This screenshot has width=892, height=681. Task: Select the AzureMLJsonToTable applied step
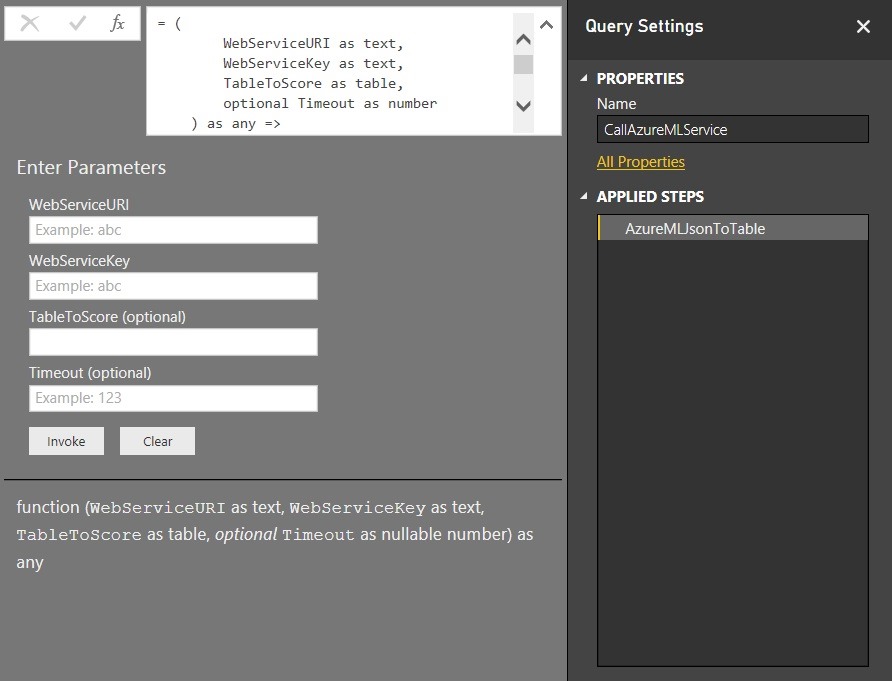[733, 228]
